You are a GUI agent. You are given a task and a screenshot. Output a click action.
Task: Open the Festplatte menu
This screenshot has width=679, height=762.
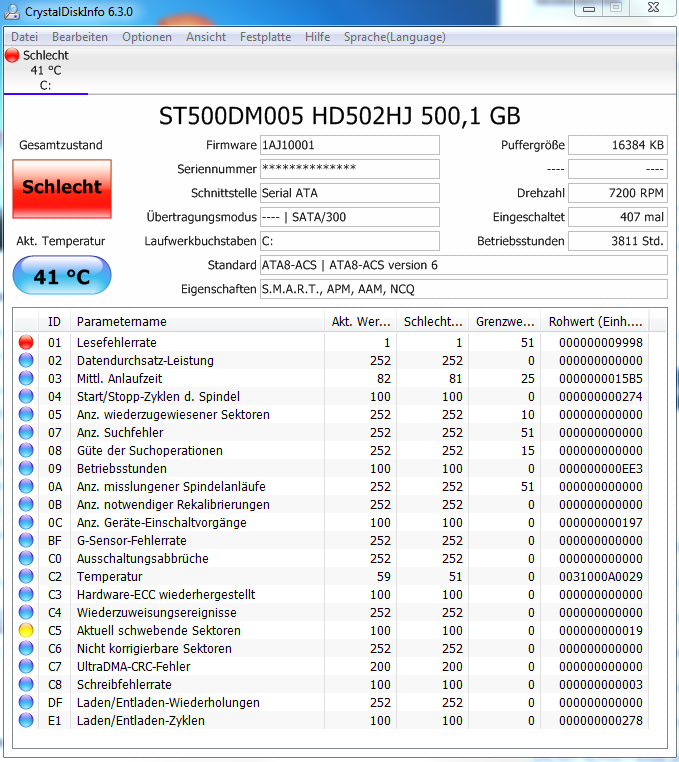point(265,37)
